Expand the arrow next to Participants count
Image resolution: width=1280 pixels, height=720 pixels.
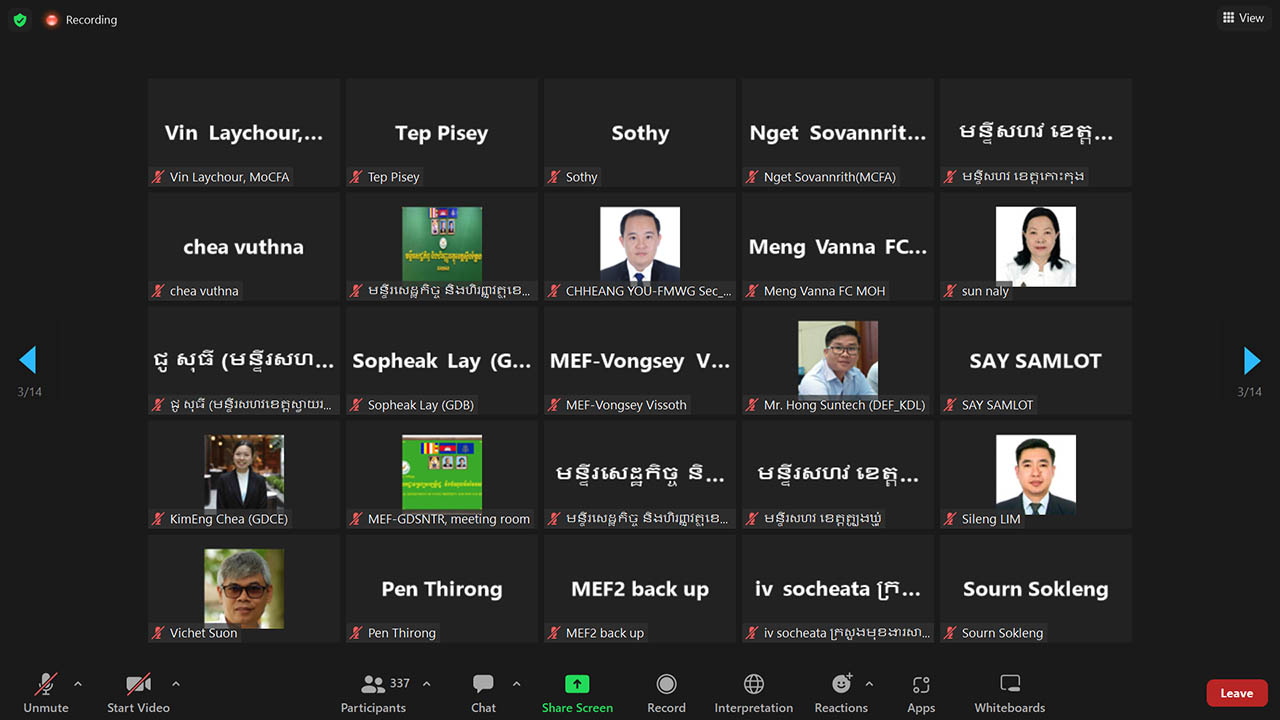426,684
